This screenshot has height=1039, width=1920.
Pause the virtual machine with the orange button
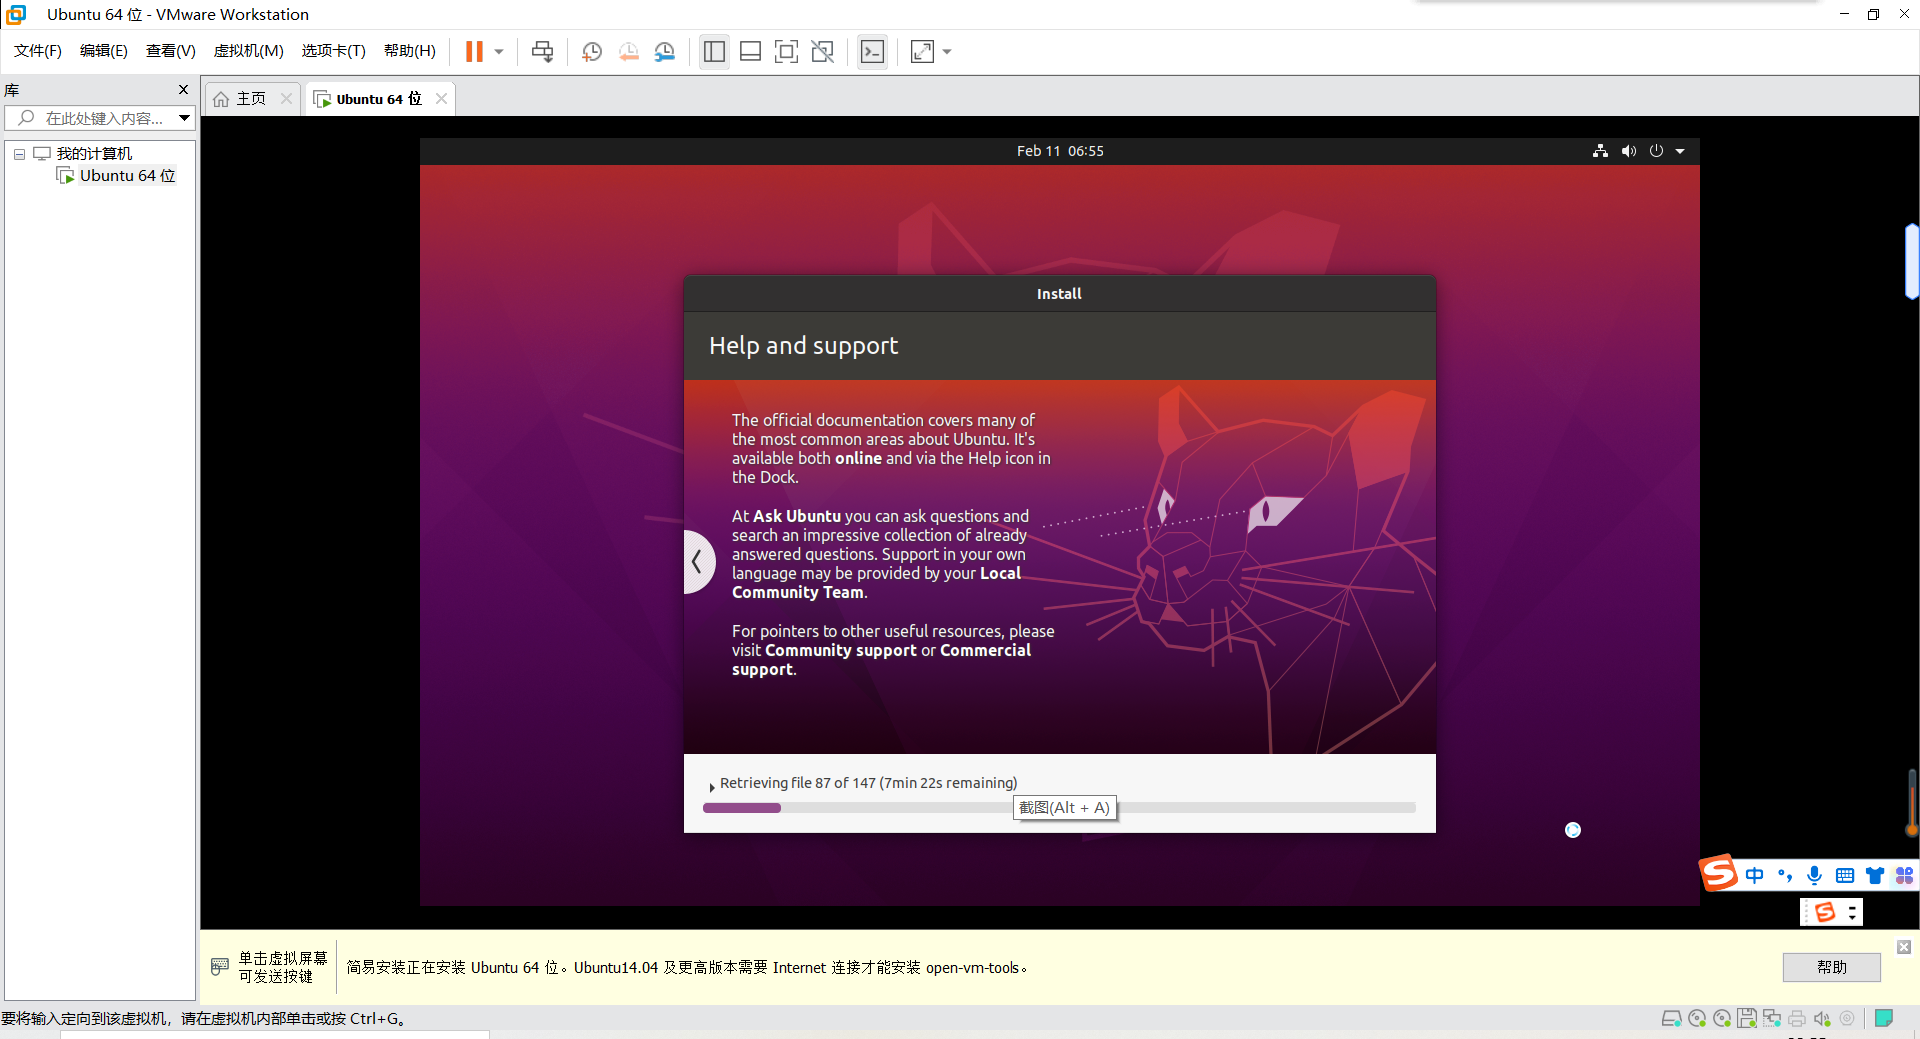coord(474,51)
